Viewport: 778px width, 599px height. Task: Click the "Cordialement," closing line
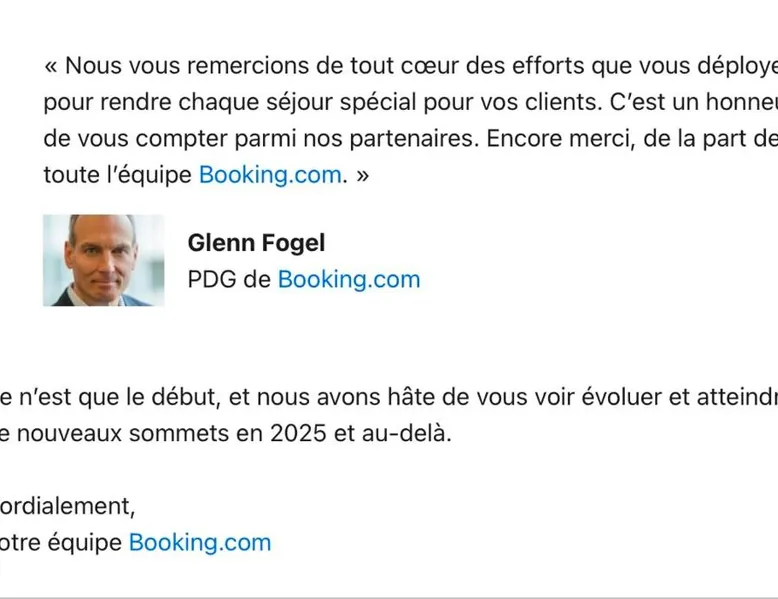67,507
